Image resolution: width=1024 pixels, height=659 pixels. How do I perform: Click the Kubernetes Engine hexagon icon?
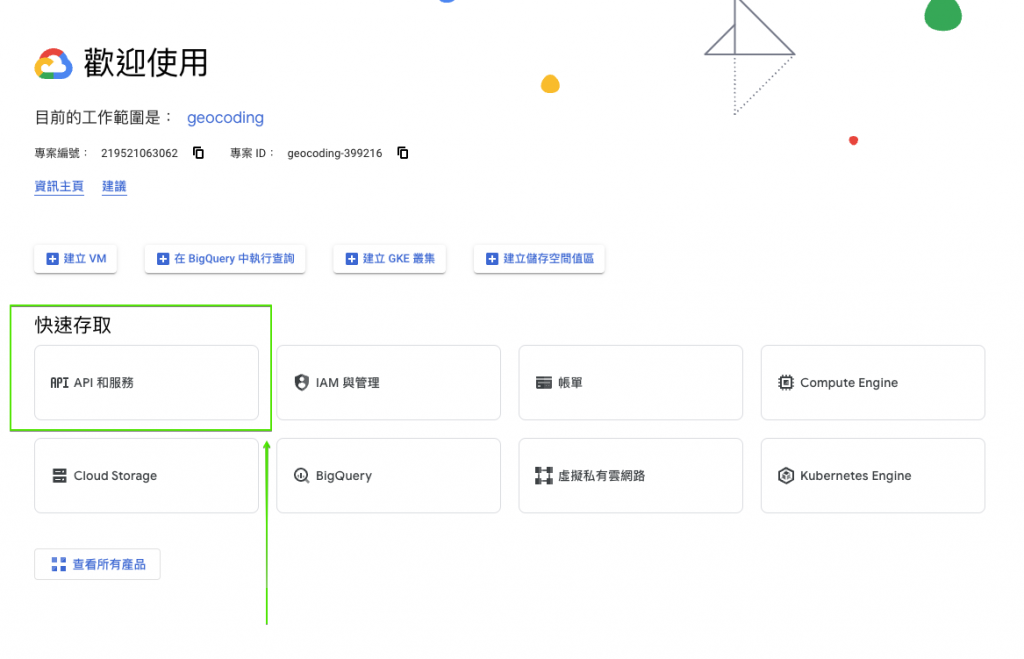[x=786, y=475]
